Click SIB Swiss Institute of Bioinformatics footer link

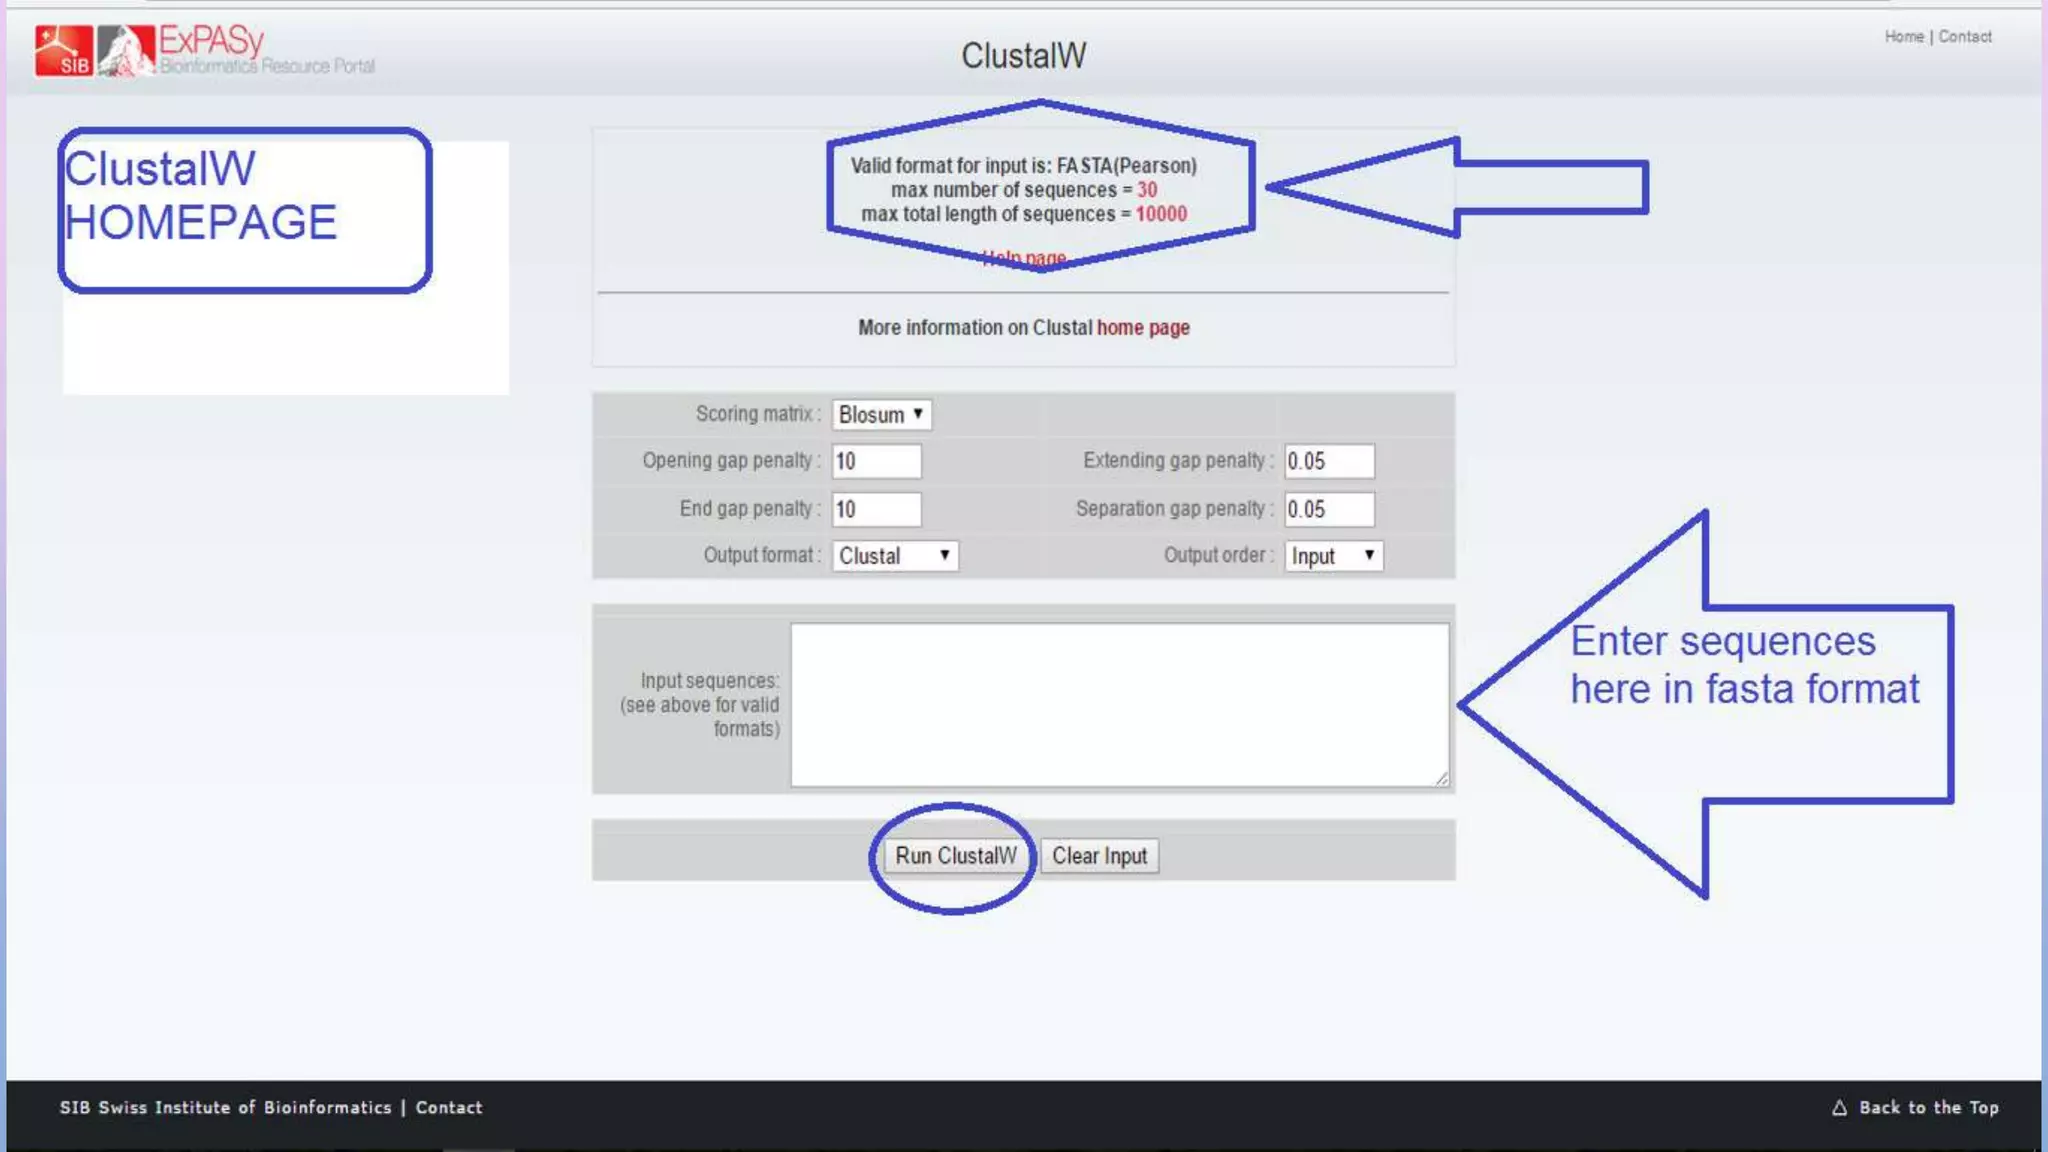tap(225, 1108)
